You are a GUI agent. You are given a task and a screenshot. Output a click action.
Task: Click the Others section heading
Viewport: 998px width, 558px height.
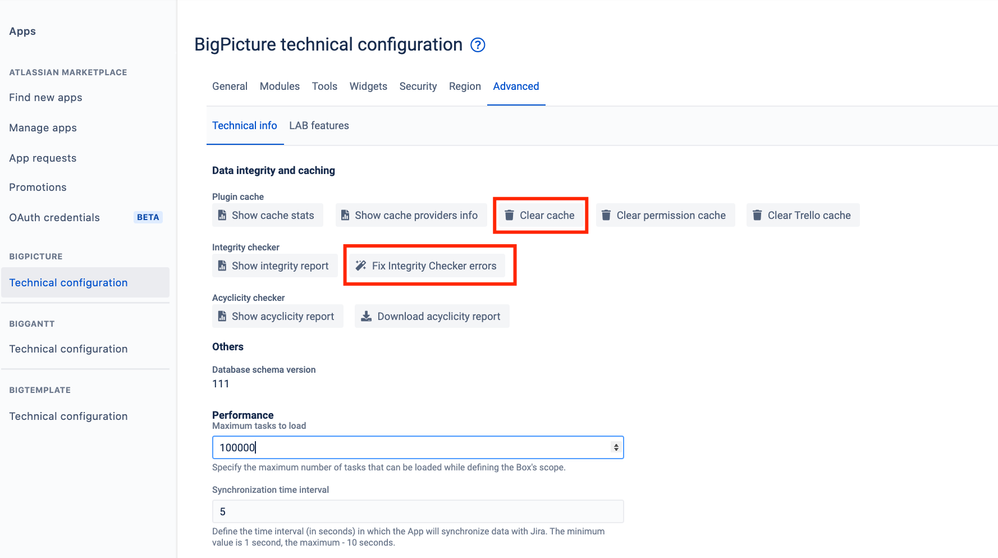(228, 347)
